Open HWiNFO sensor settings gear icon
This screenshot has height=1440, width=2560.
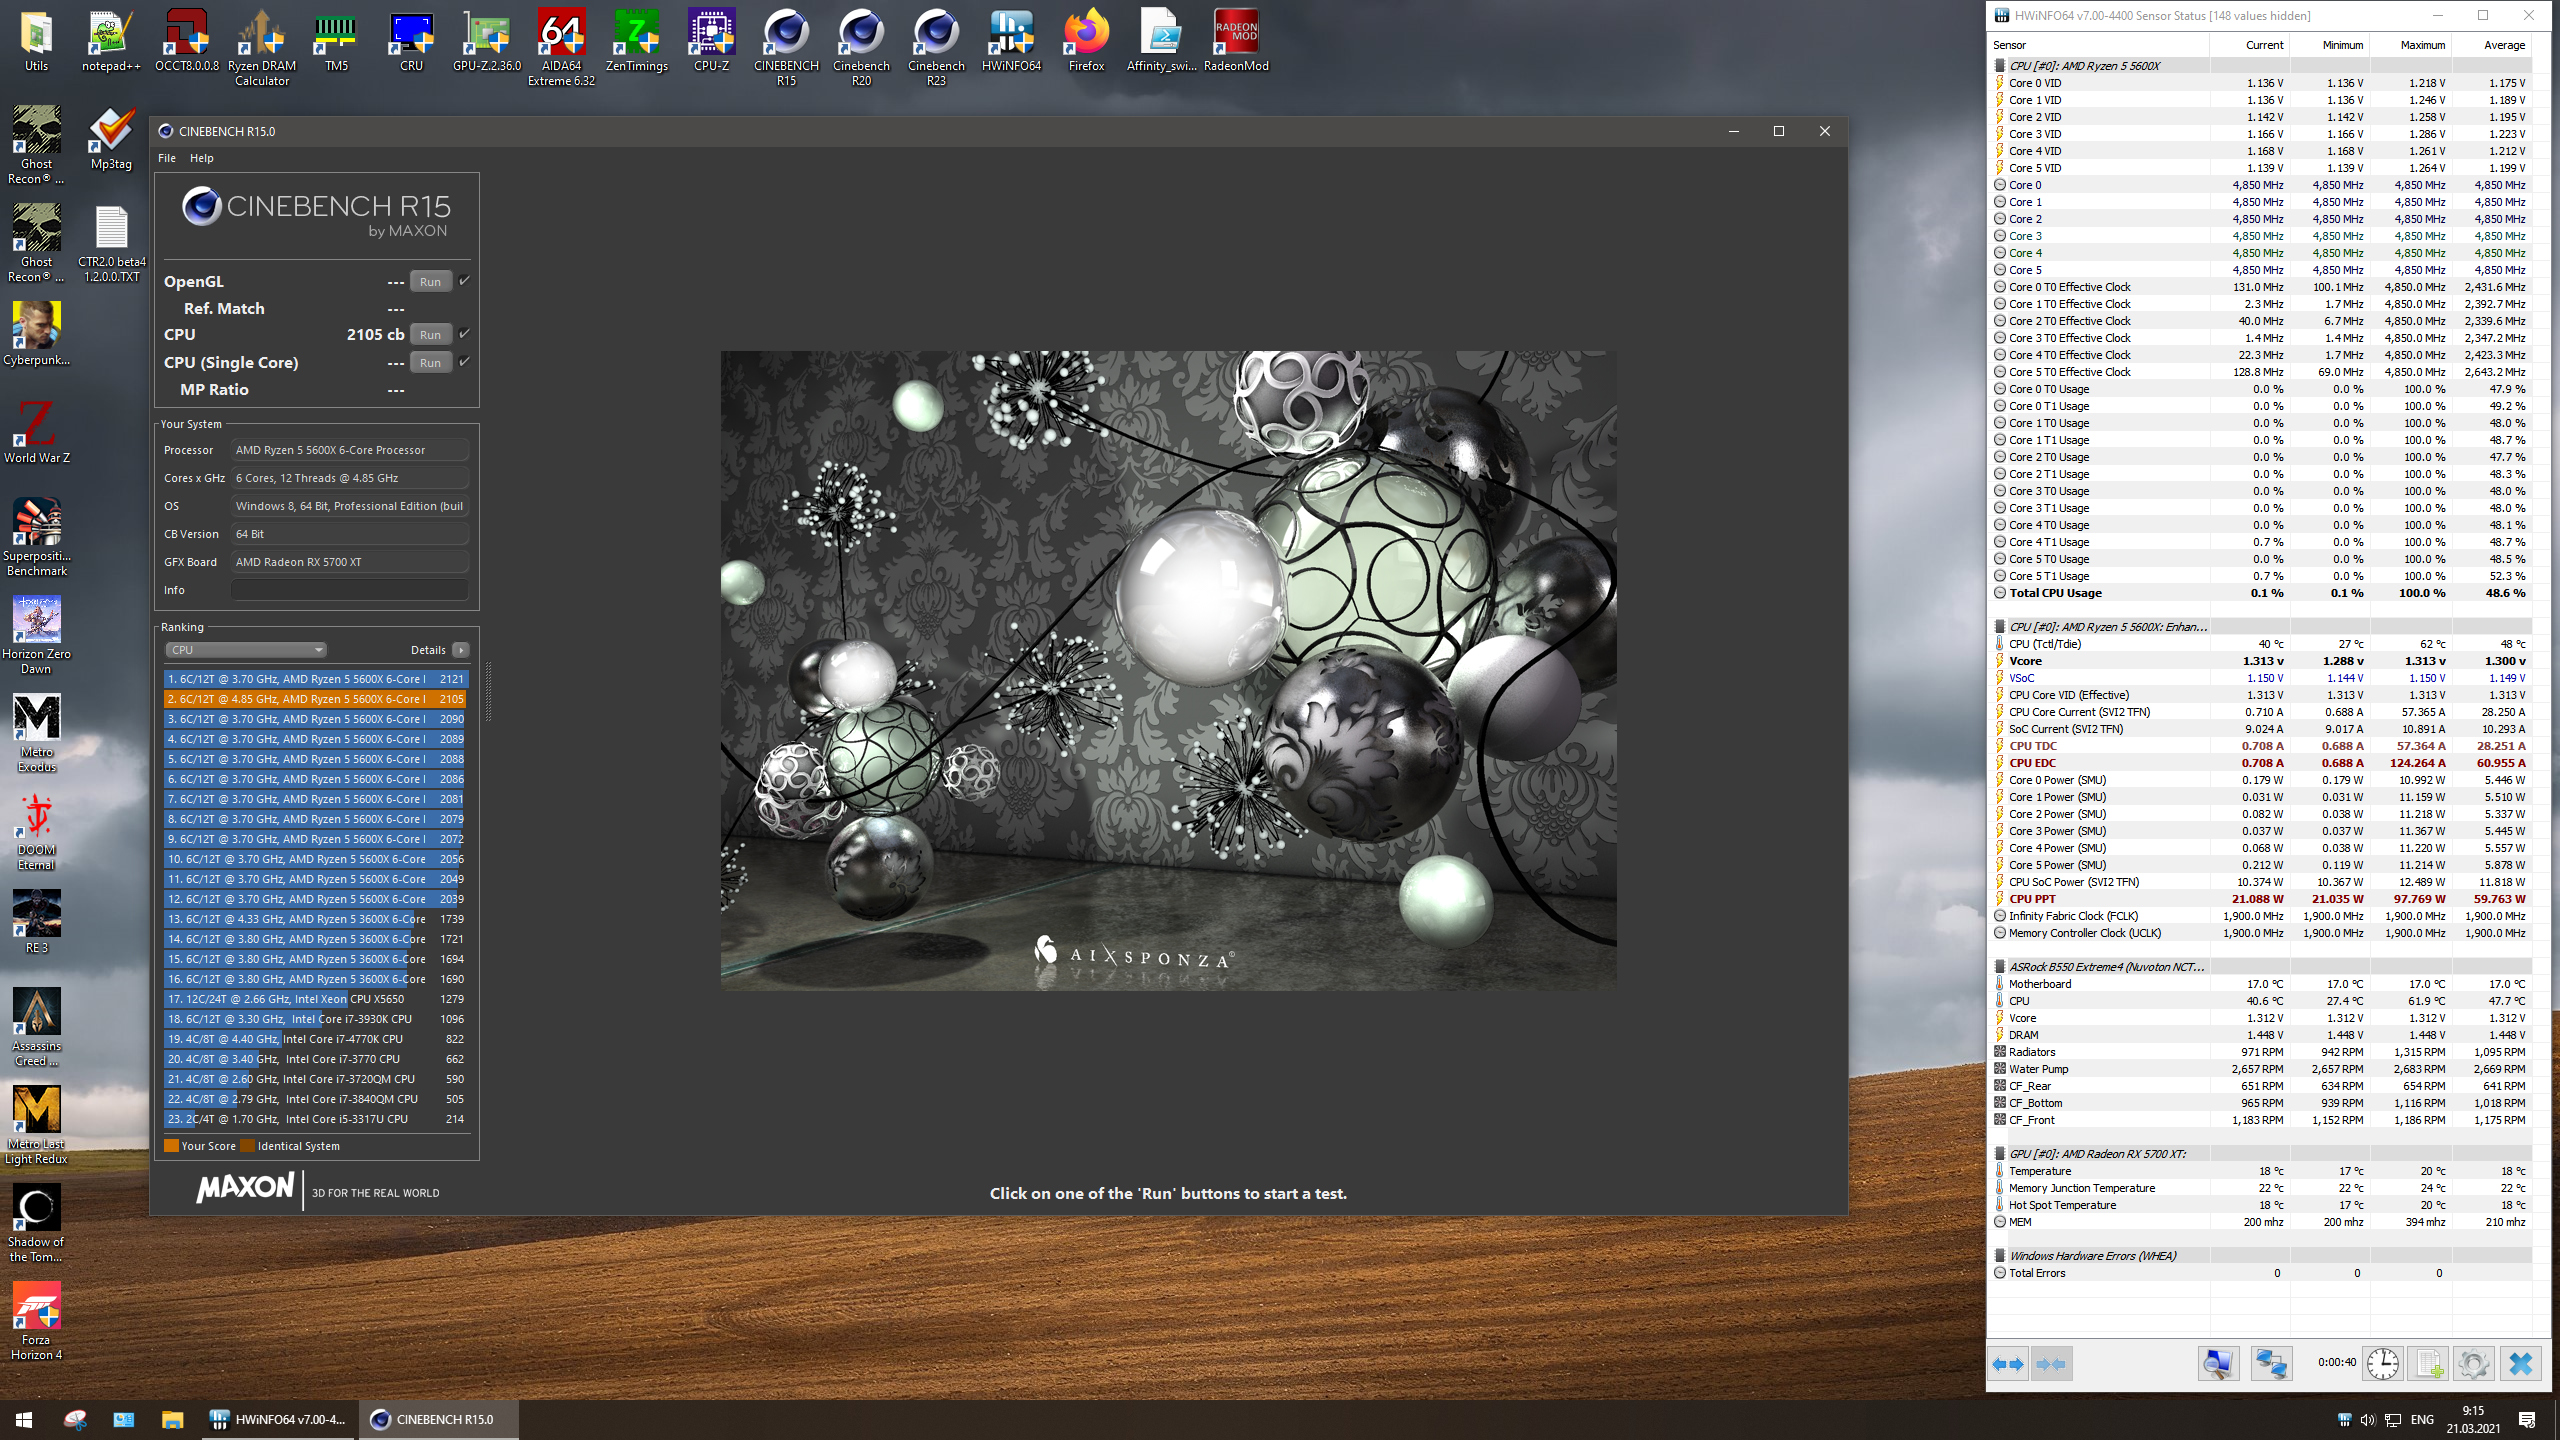tap(2473, 1364)
